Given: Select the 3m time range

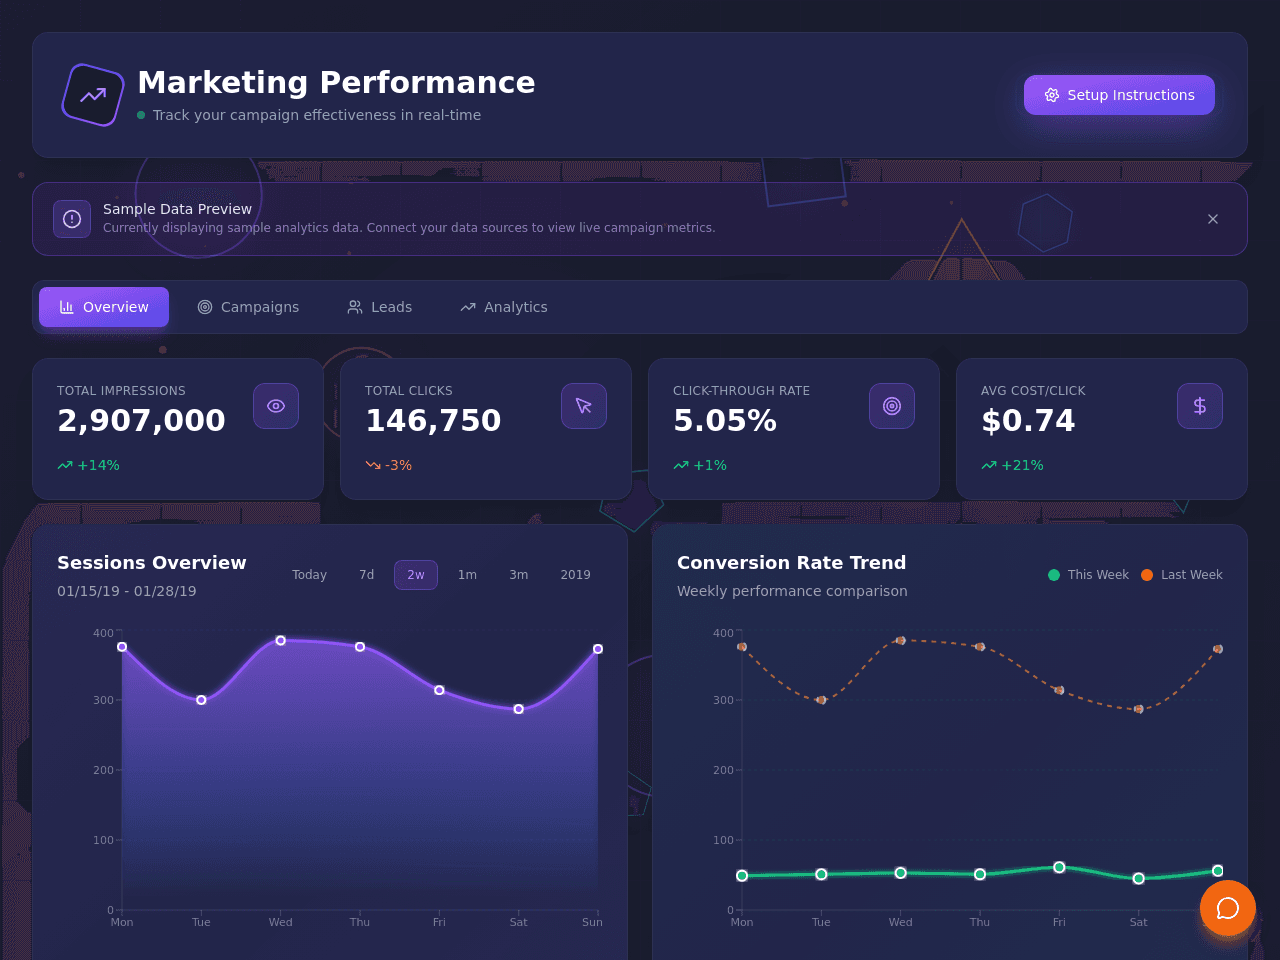Looking at the screenshot, I should coord(519,575).
